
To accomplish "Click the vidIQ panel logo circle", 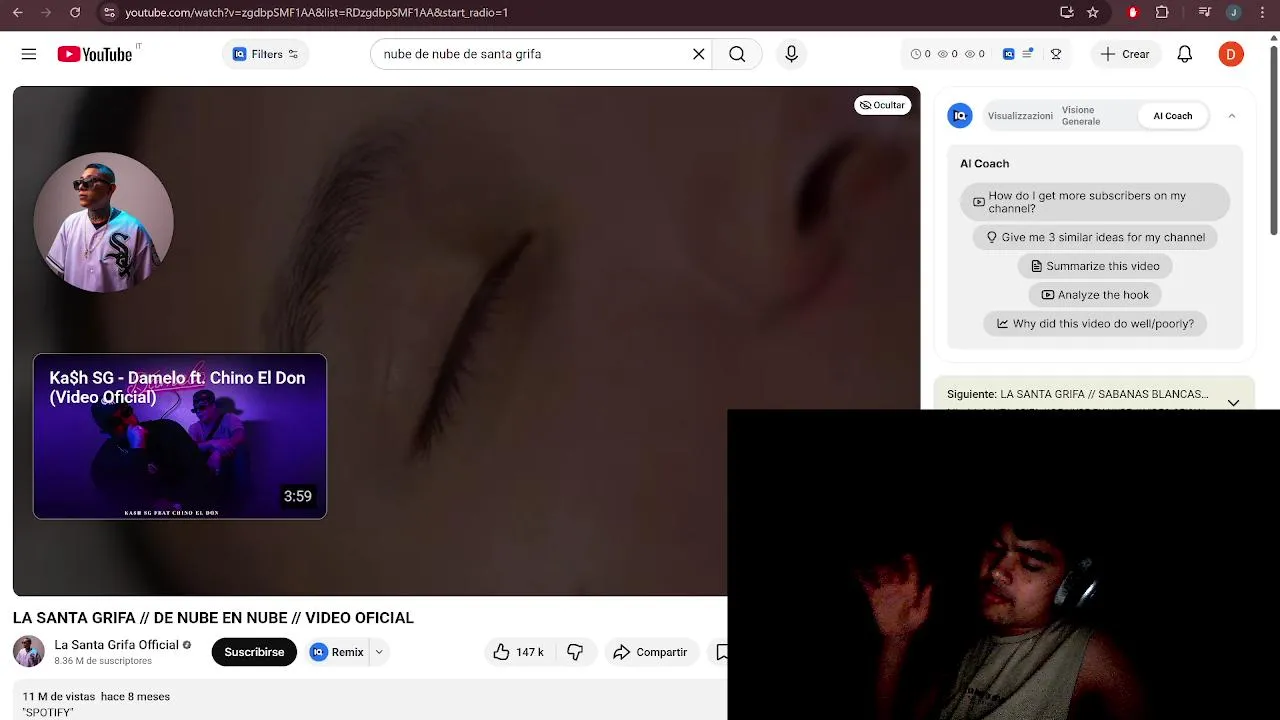I will 960,116.
